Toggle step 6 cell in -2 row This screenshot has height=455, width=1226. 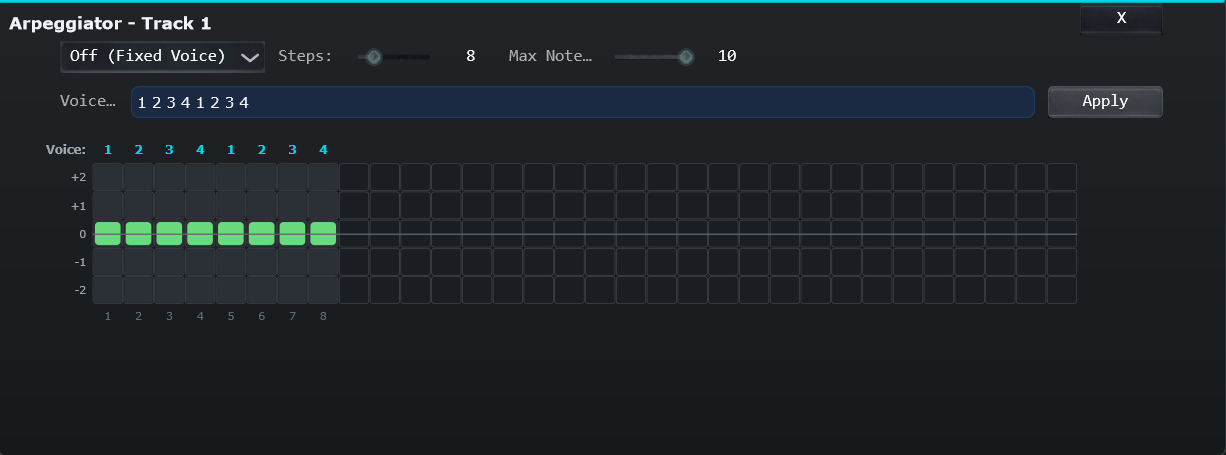point(262,289)
